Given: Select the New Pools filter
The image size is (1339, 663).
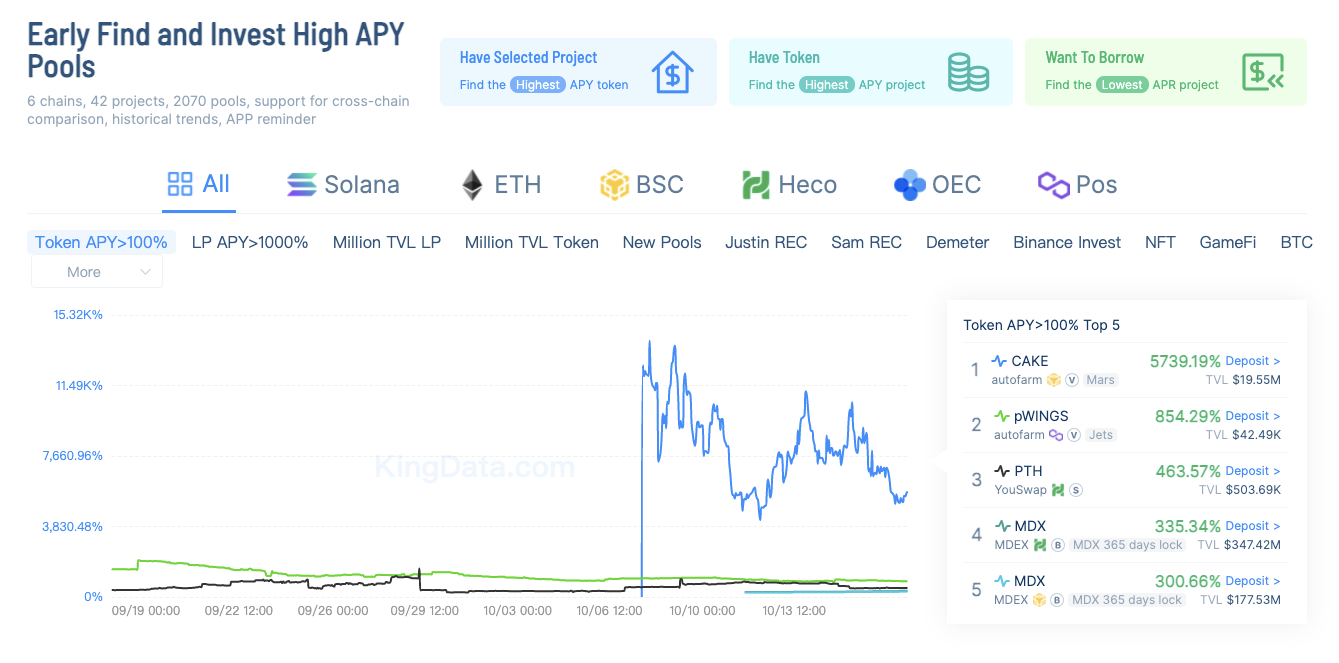Looking at the screenshot, I should coord(662,242).
